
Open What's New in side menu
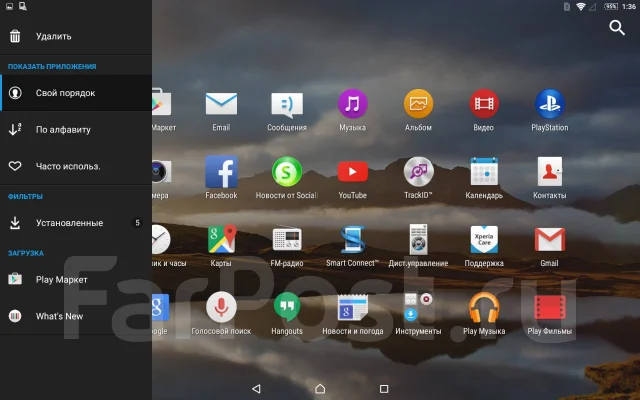click(76, 316)
